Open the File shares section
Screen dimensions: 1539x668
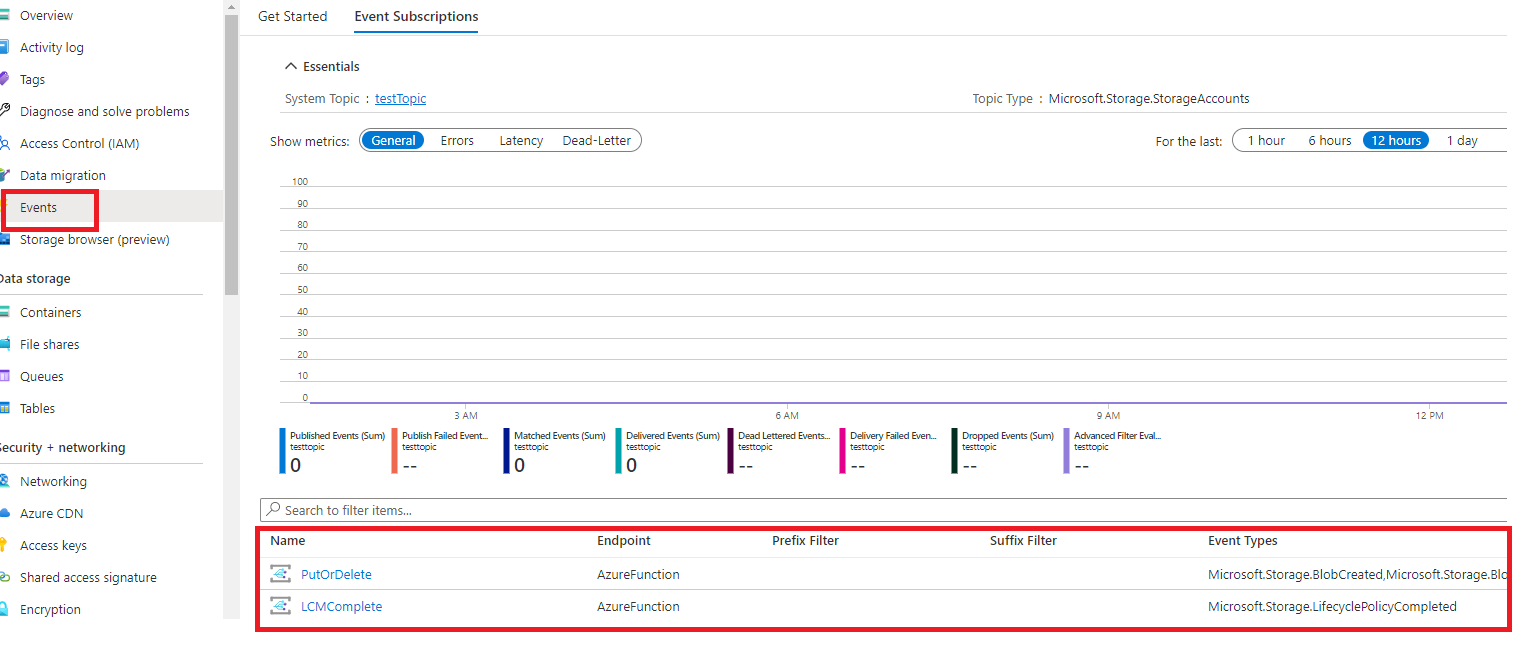coord(49,343)
